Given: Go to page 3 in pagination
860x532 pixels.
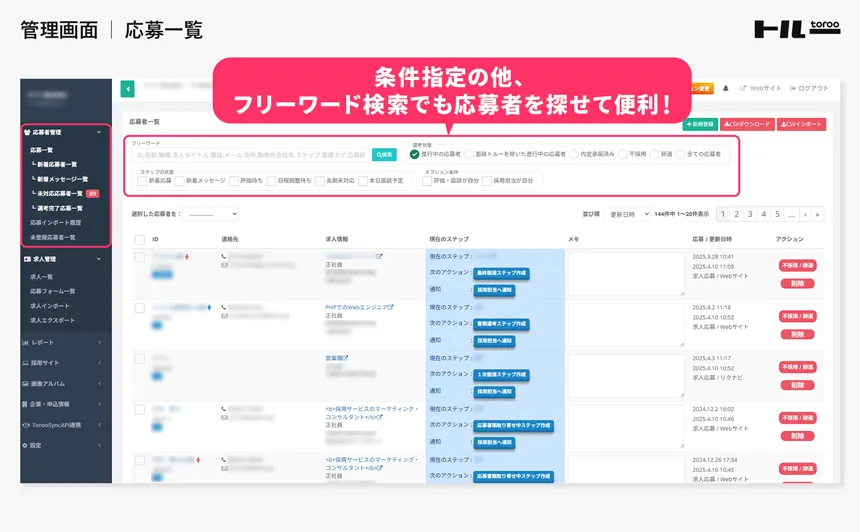Looking at the screenshot, I should pyautogui.click(x=750, y=214).
